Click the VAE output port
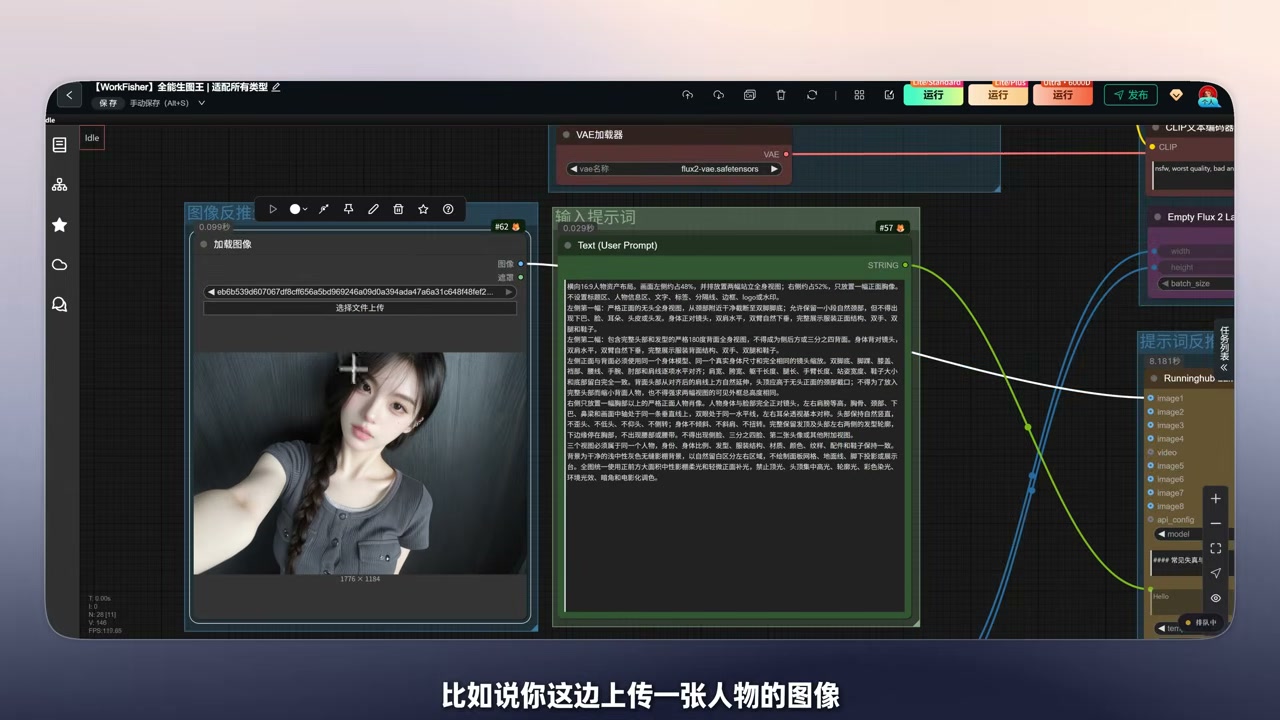 pyautogui.click(x=786, y=154)
